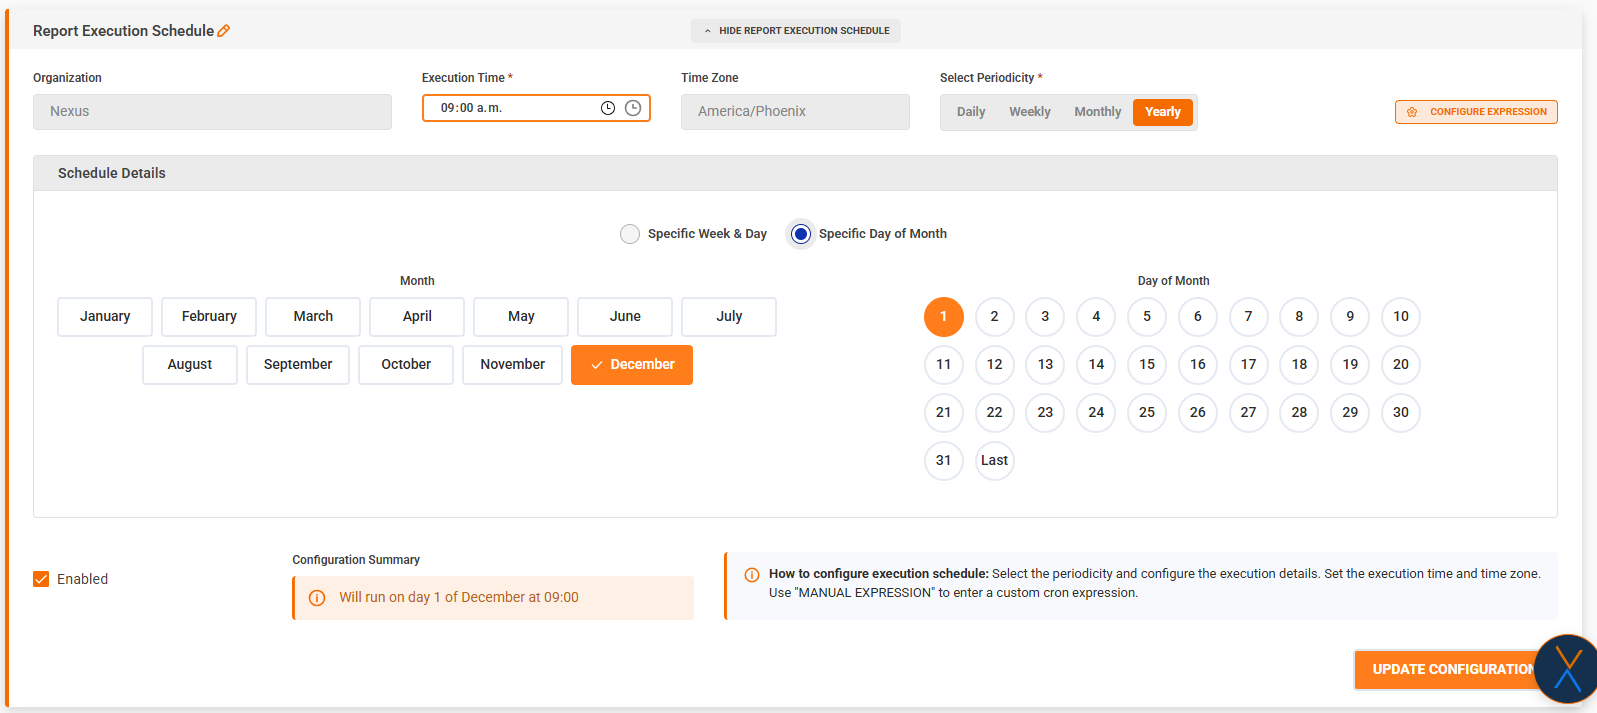Switch periodicity to Monthly
Viewport: 1597px width, 713px height.
pyautogui.click(x=1097, y=112)
